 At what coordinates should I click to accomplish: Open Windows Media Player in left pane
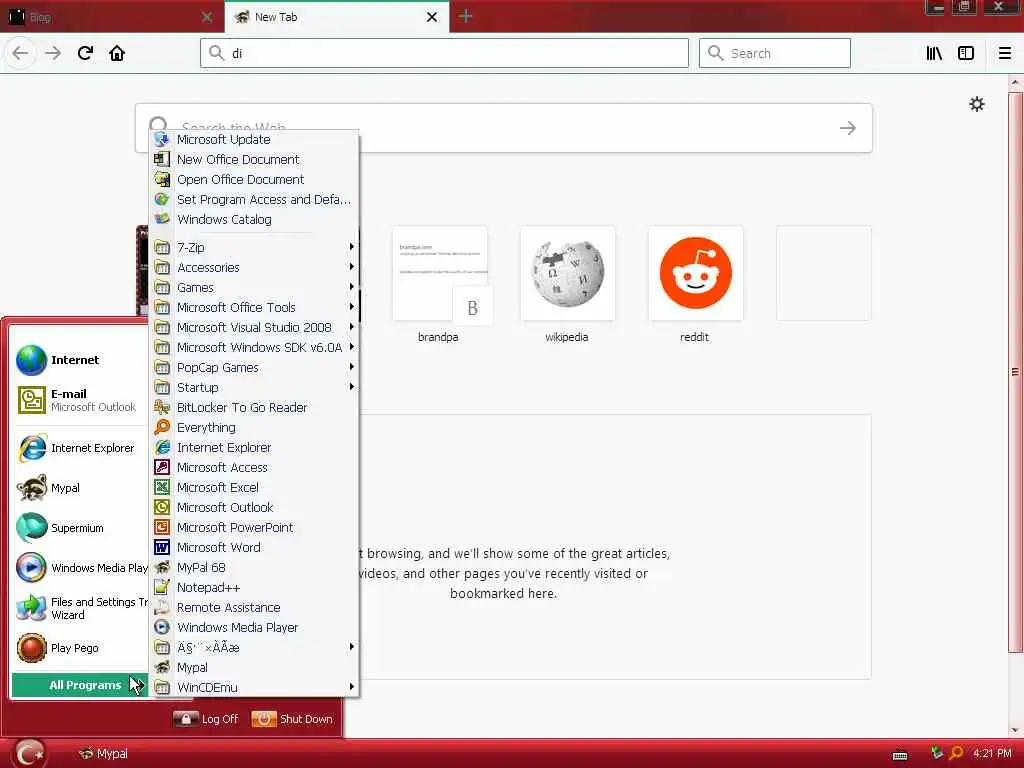80,568
